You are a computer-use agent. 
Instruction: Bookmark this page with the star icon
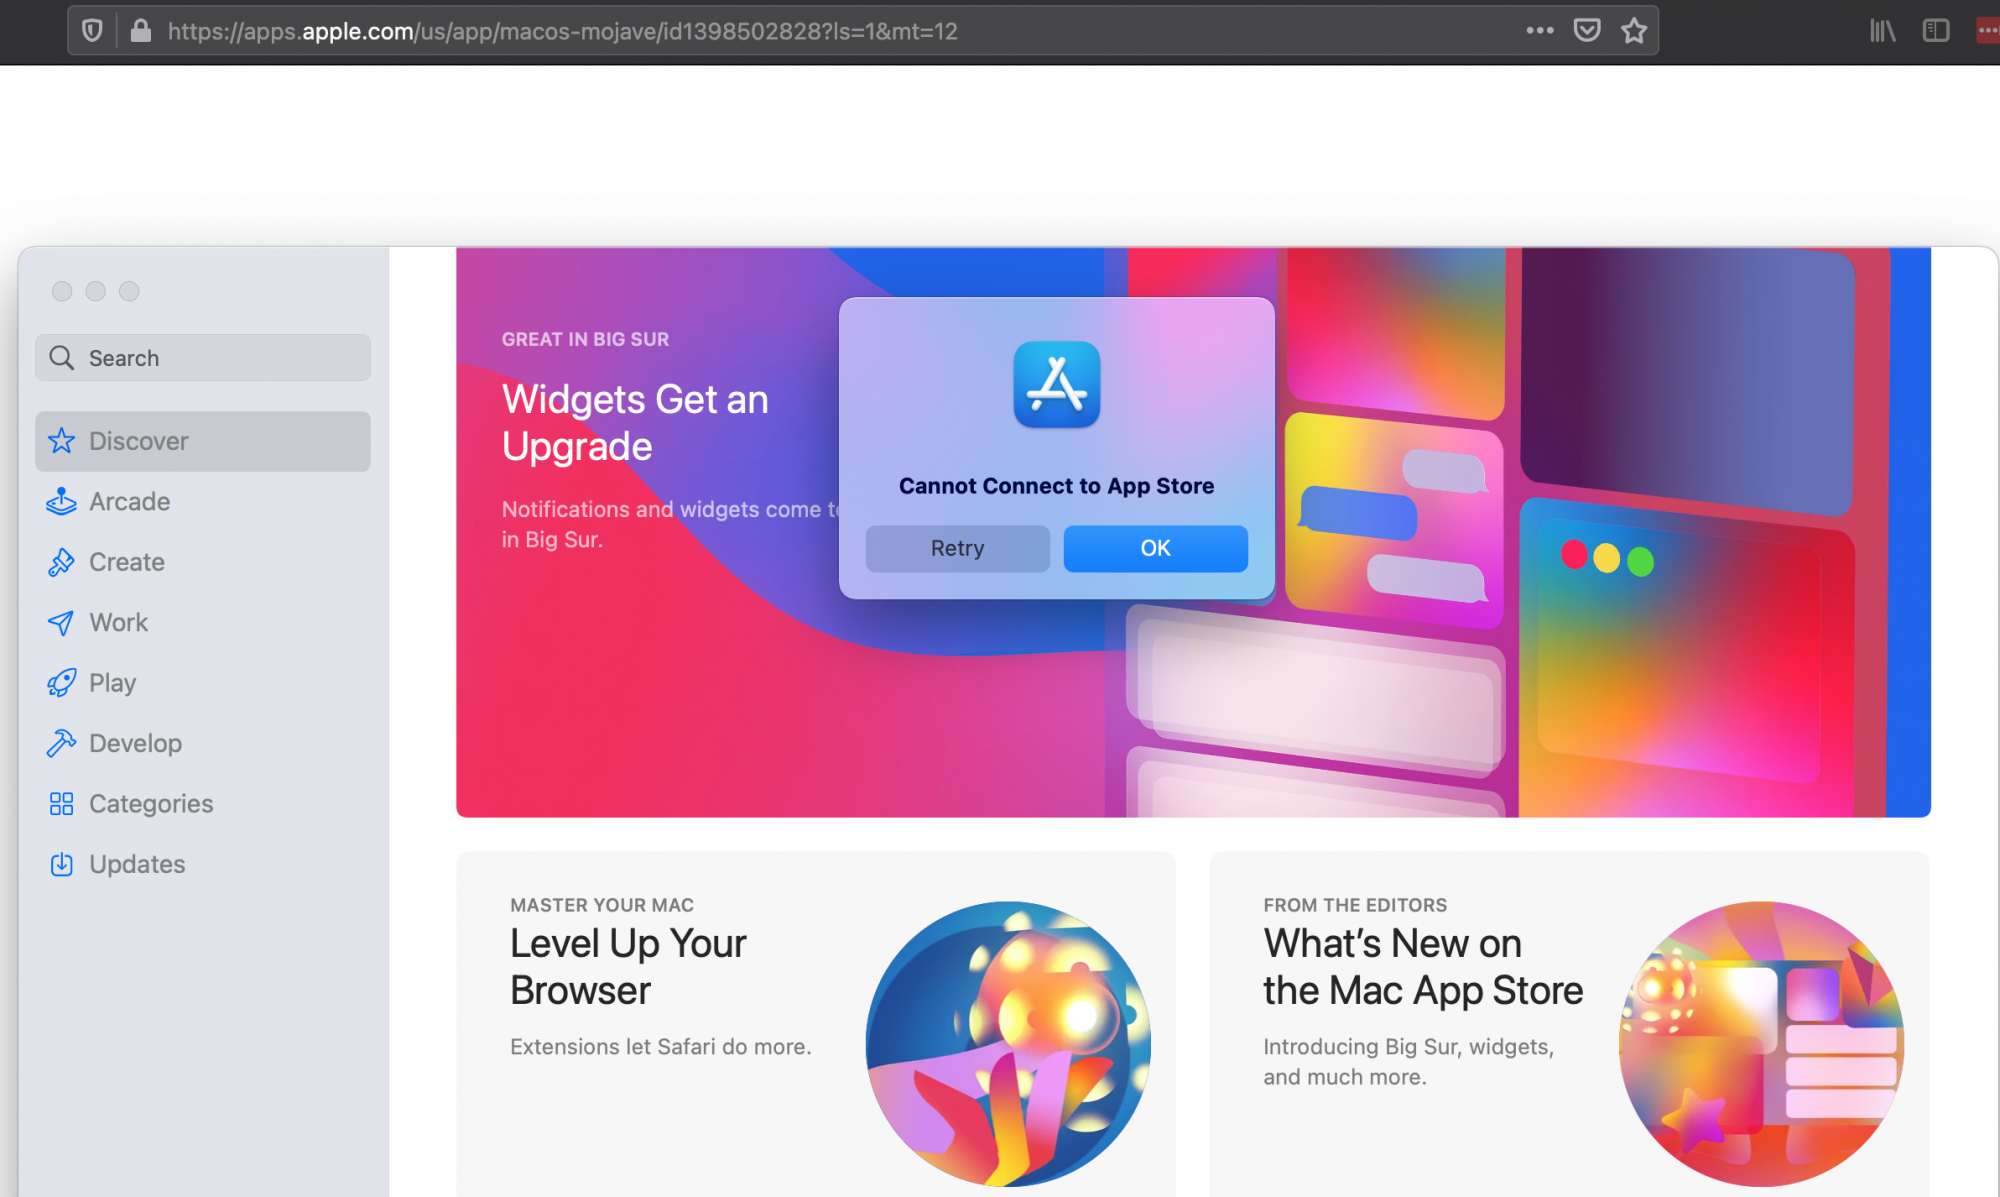(1634, 31)
